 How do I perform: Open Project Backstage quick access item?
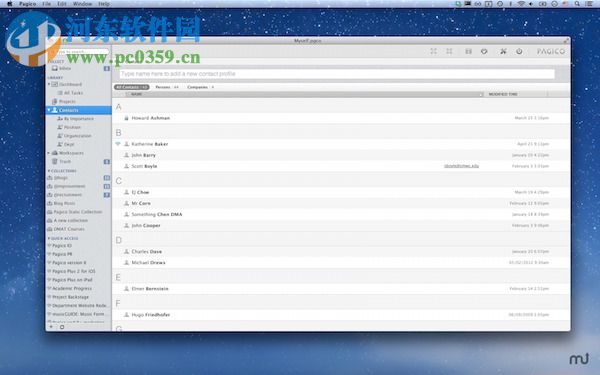[x=70, y=297]
